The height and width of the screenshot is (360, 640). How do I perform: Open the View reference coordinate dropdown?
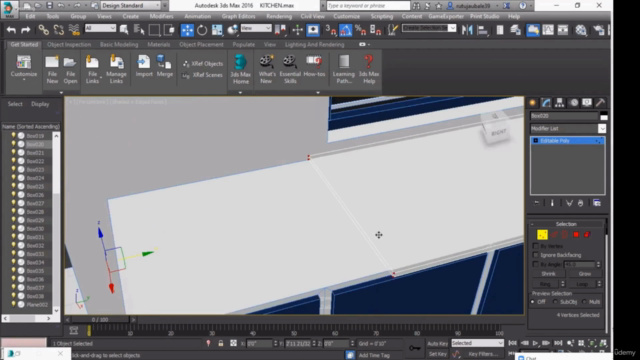tap(256, 28)
